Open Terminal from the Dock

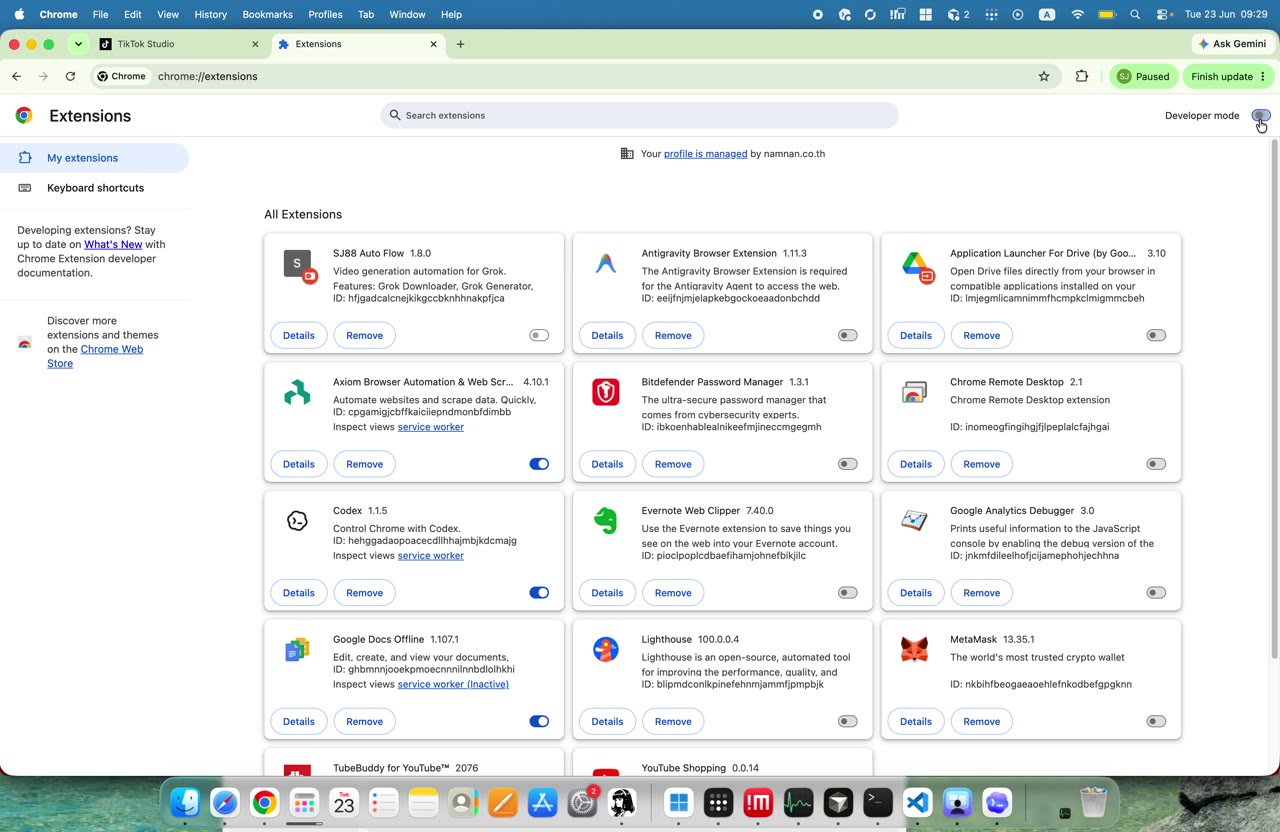pyautogui.click(x=878, y=802)
